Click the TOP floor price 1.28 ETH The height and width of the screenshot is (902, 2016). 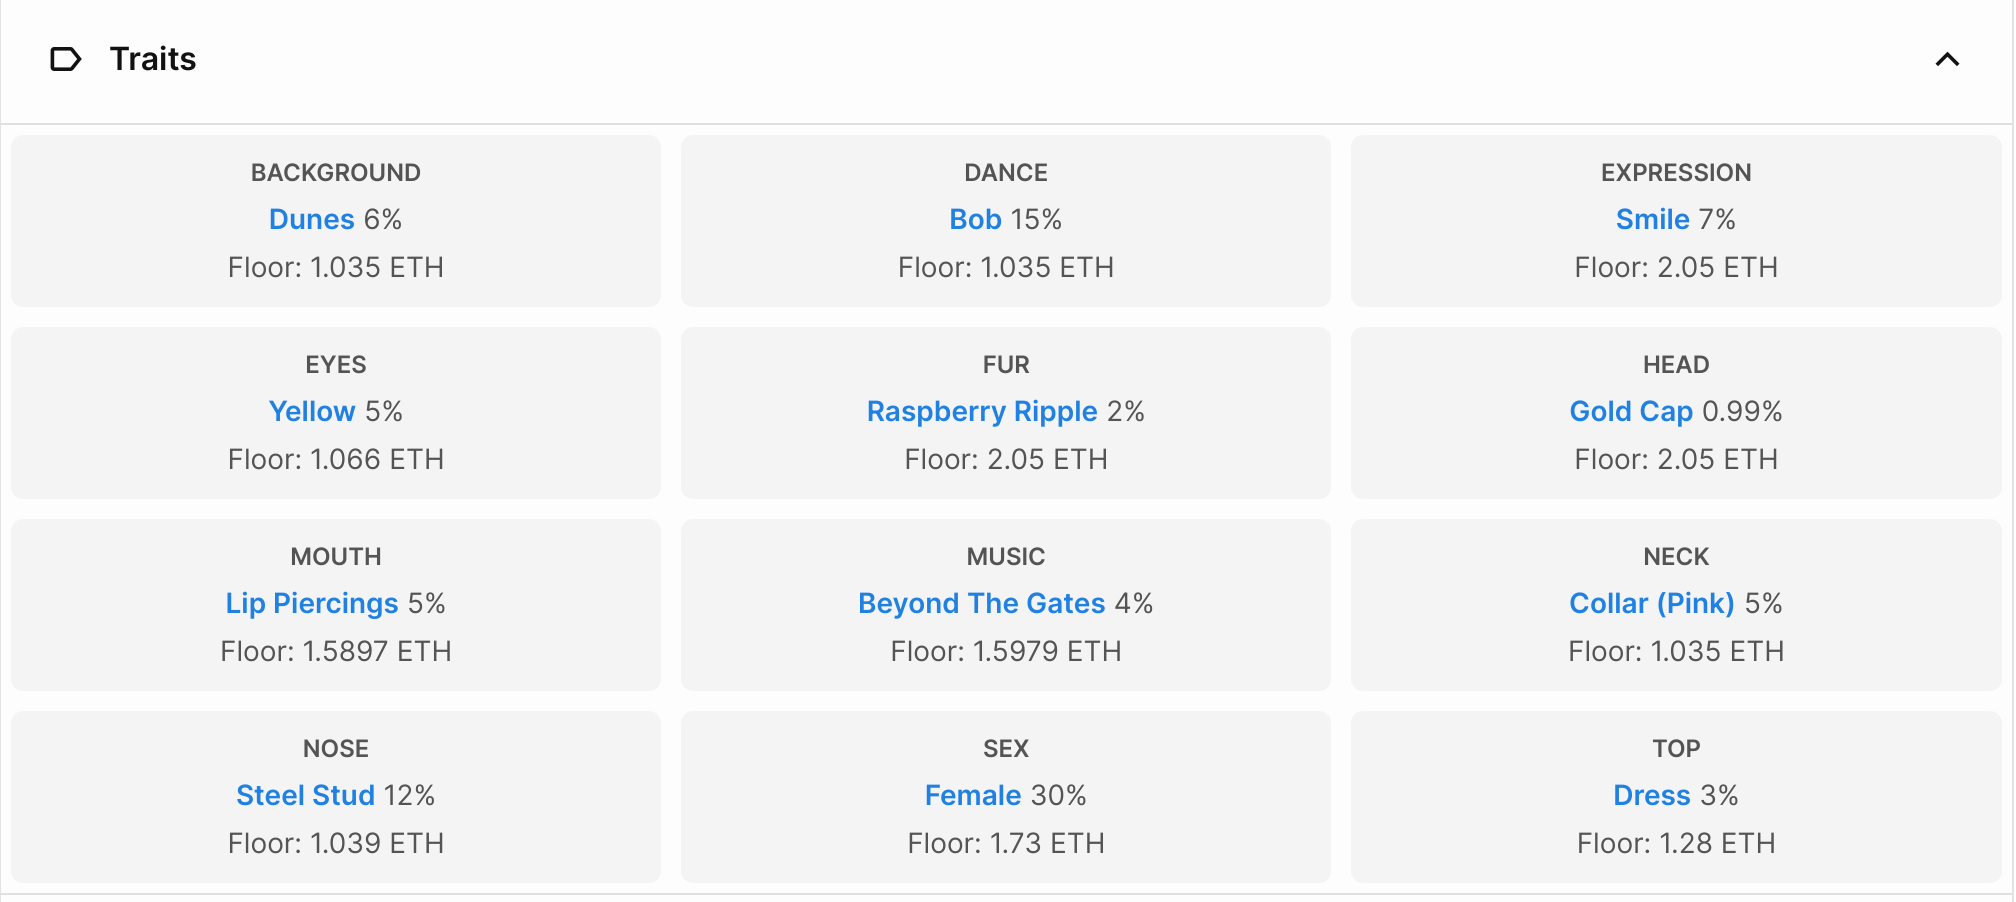click(1676, 843)
